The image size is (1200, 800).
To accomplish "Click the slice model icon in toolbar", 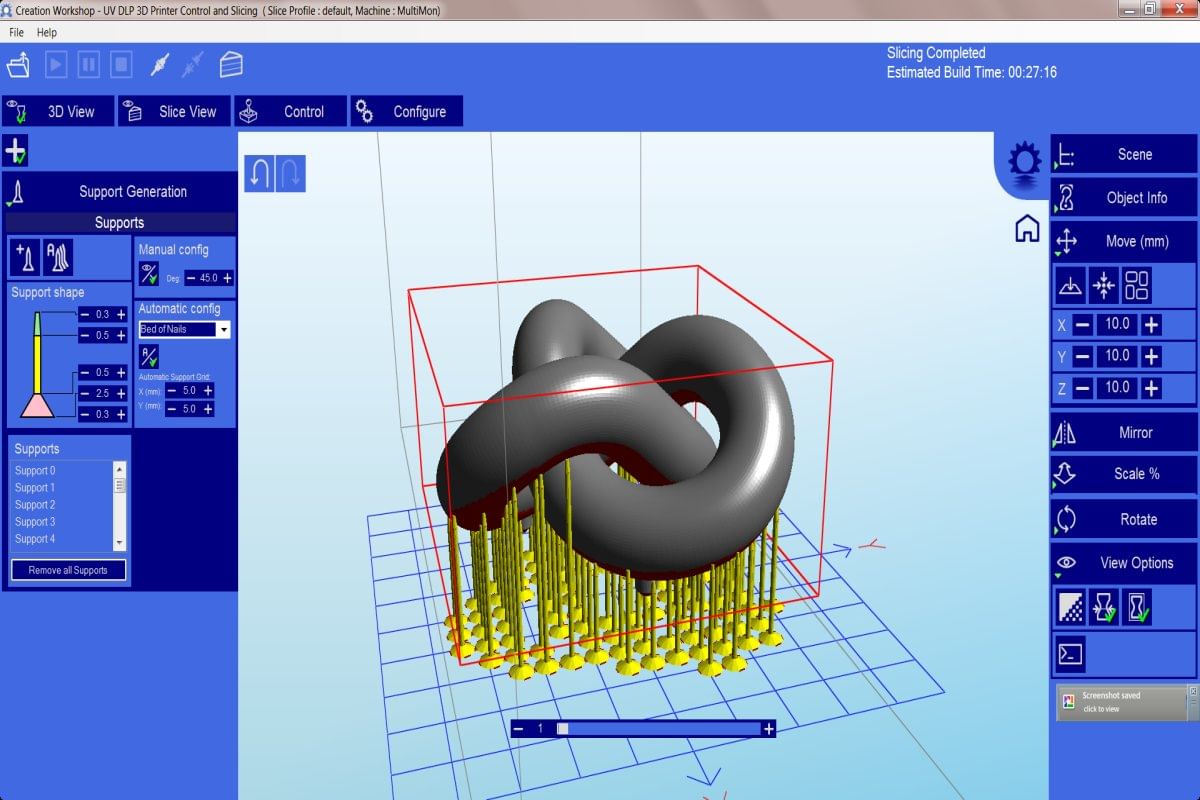I will pyautogui.click(x=231, y=65).
